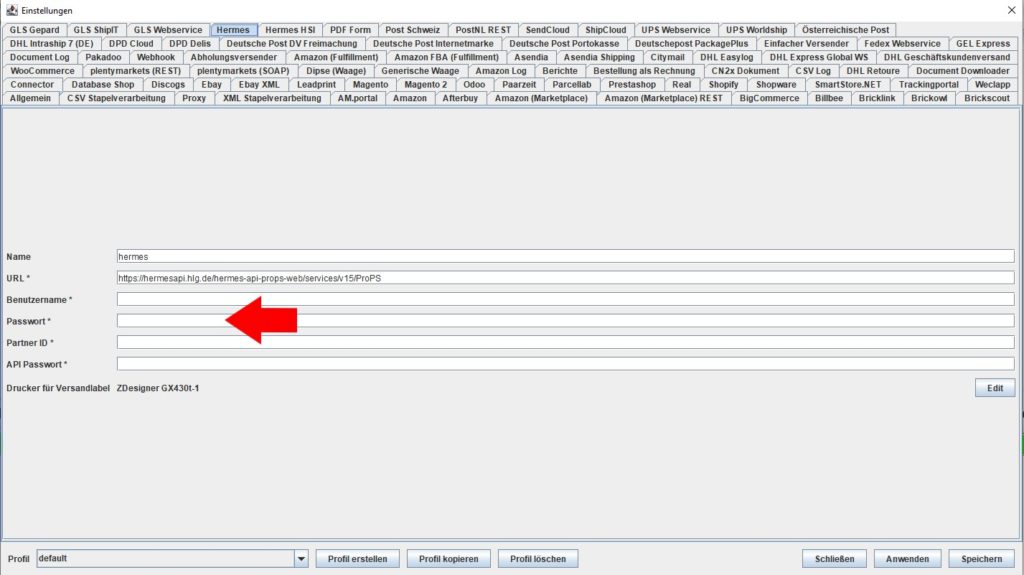Click into the Name input field
Viewport: 1024px width, 575px height.
pos(566,257)
